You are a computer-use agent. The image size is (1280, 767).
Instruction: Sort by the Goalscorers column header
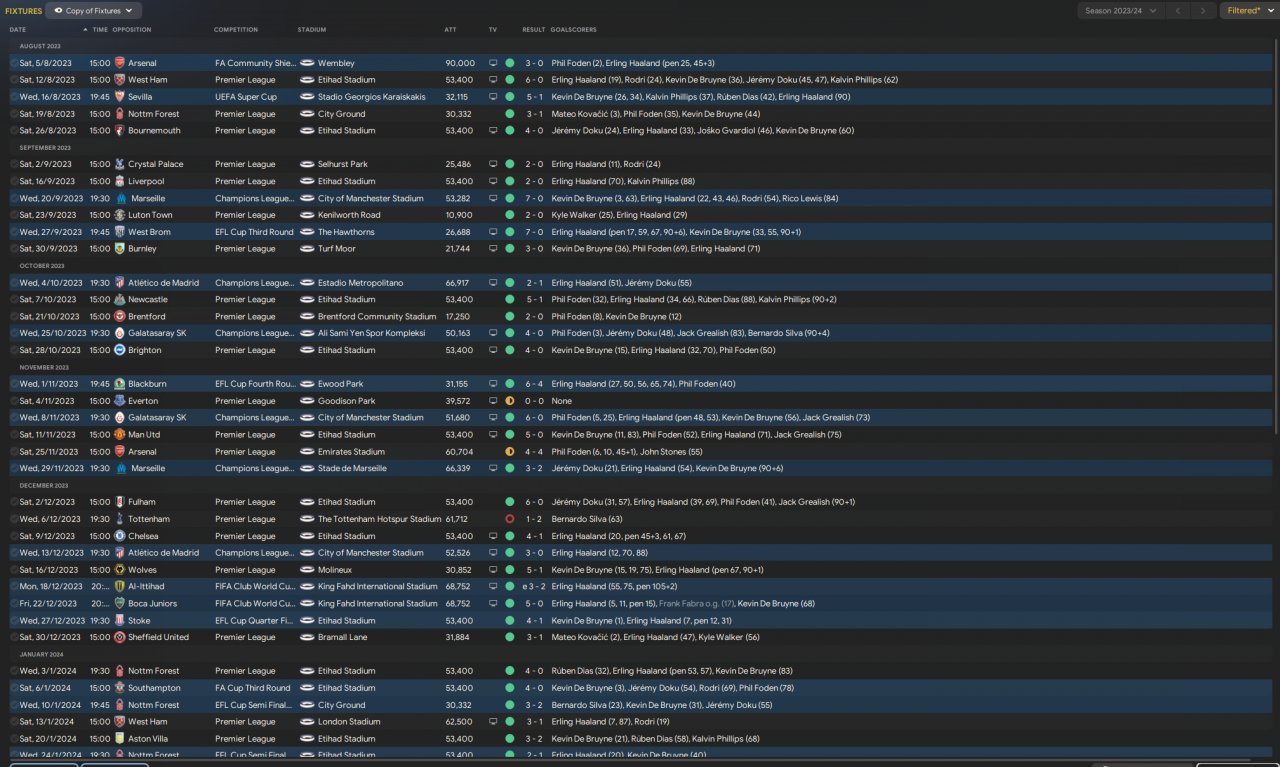click(572, 30)
